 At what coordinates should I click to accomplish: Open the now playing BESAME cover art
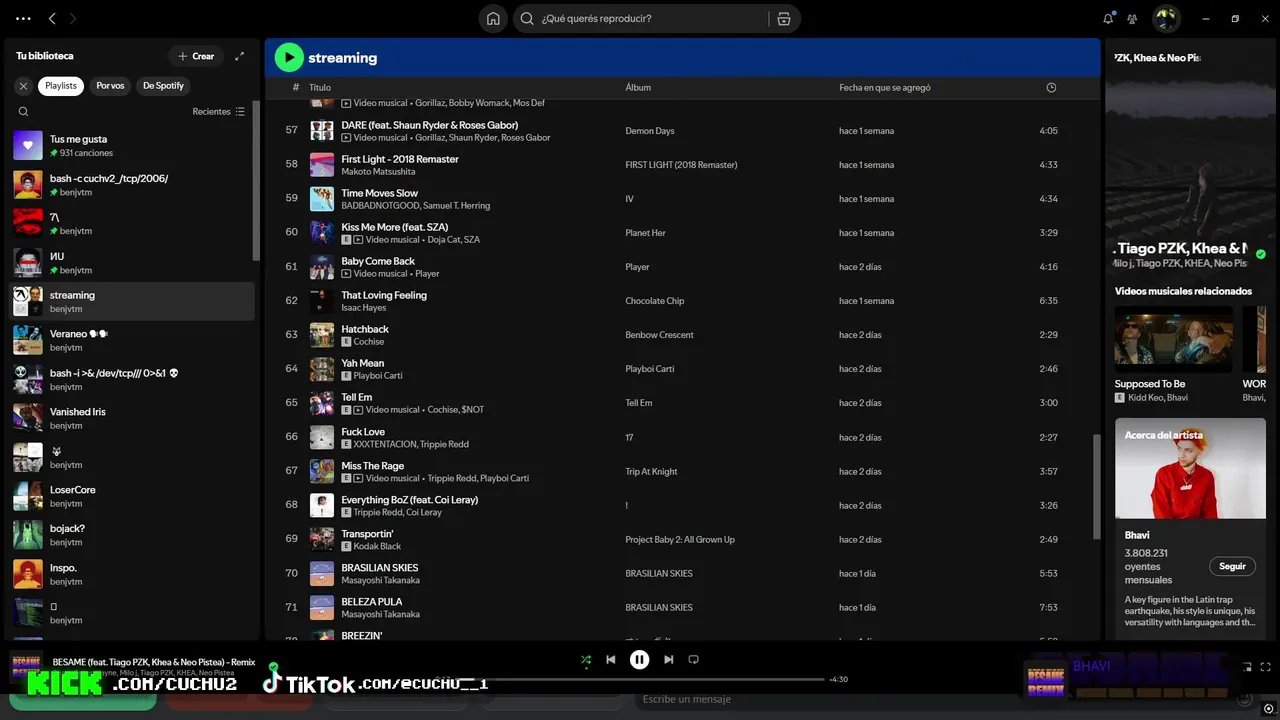(x=26, y=666)
